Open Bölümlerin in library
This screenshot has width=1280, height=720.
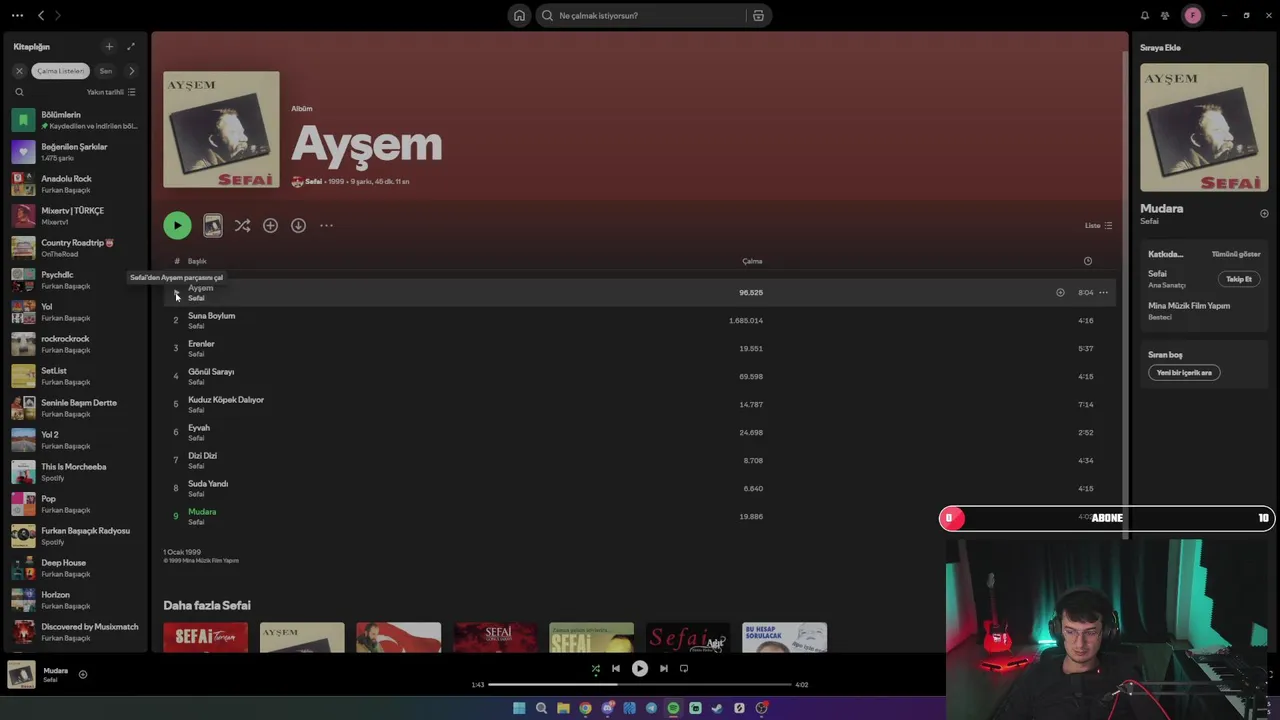click(74, 120)
